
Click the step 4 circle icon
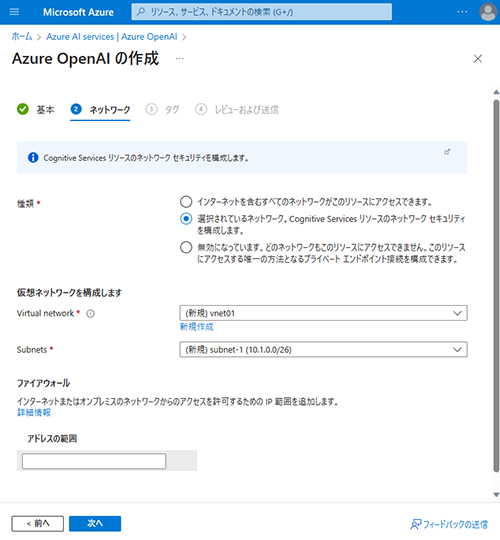201,110
